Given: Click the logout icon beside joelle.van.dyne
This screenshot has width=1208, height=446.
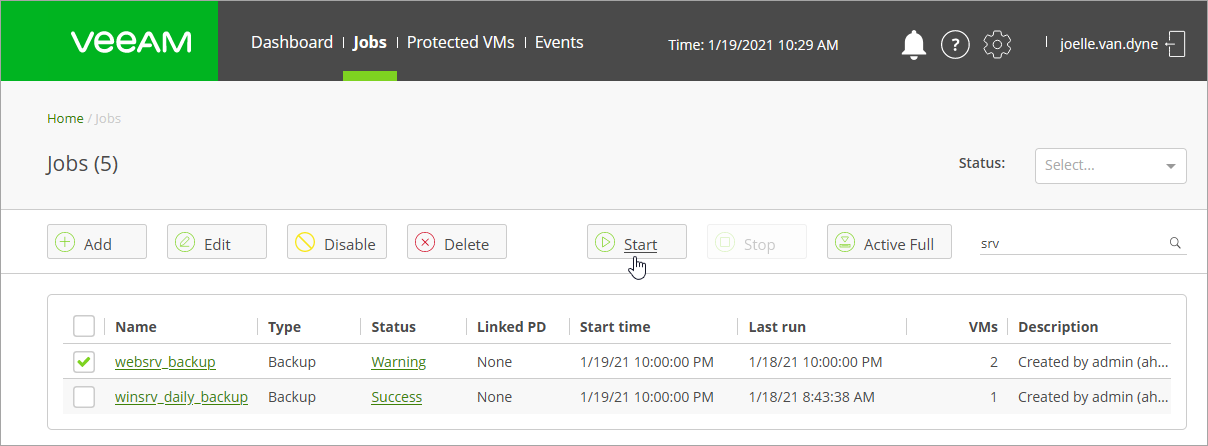Looking at the screenshot, I should coord(1176,44).
